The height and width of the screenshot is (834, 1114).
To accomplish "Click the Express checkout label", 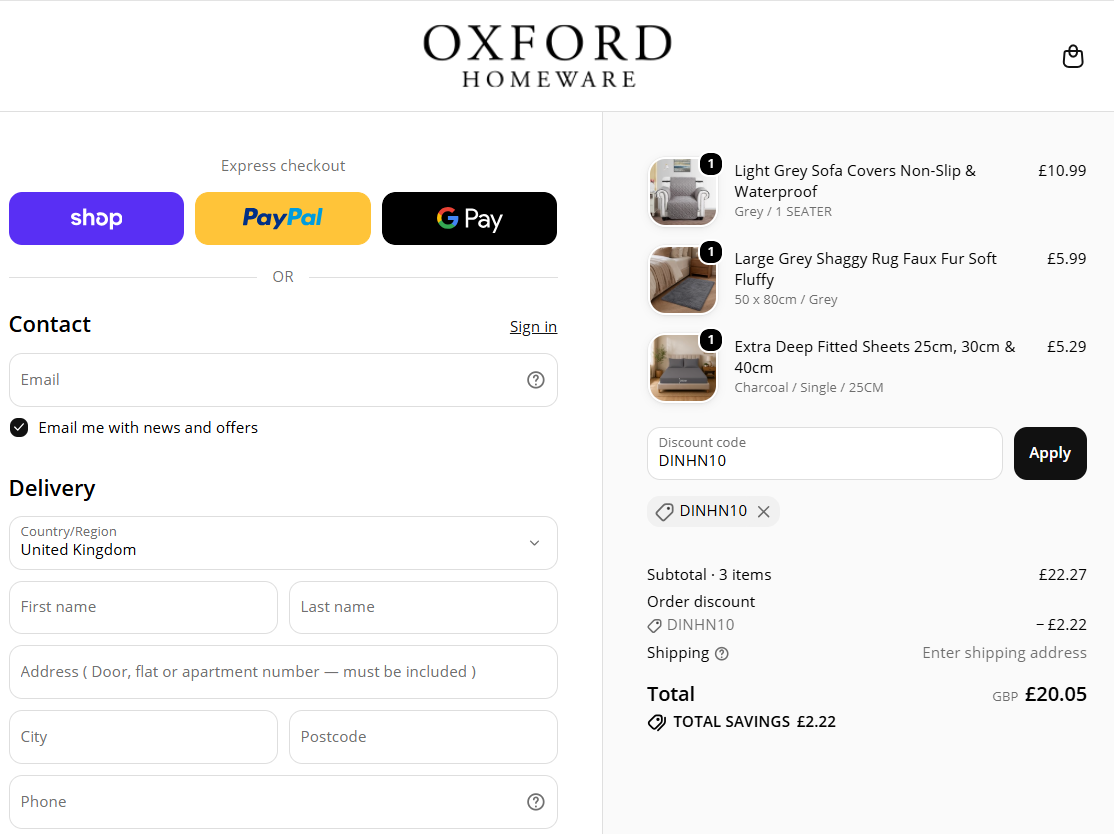I will pyautogui.click(x=283, y=166).
